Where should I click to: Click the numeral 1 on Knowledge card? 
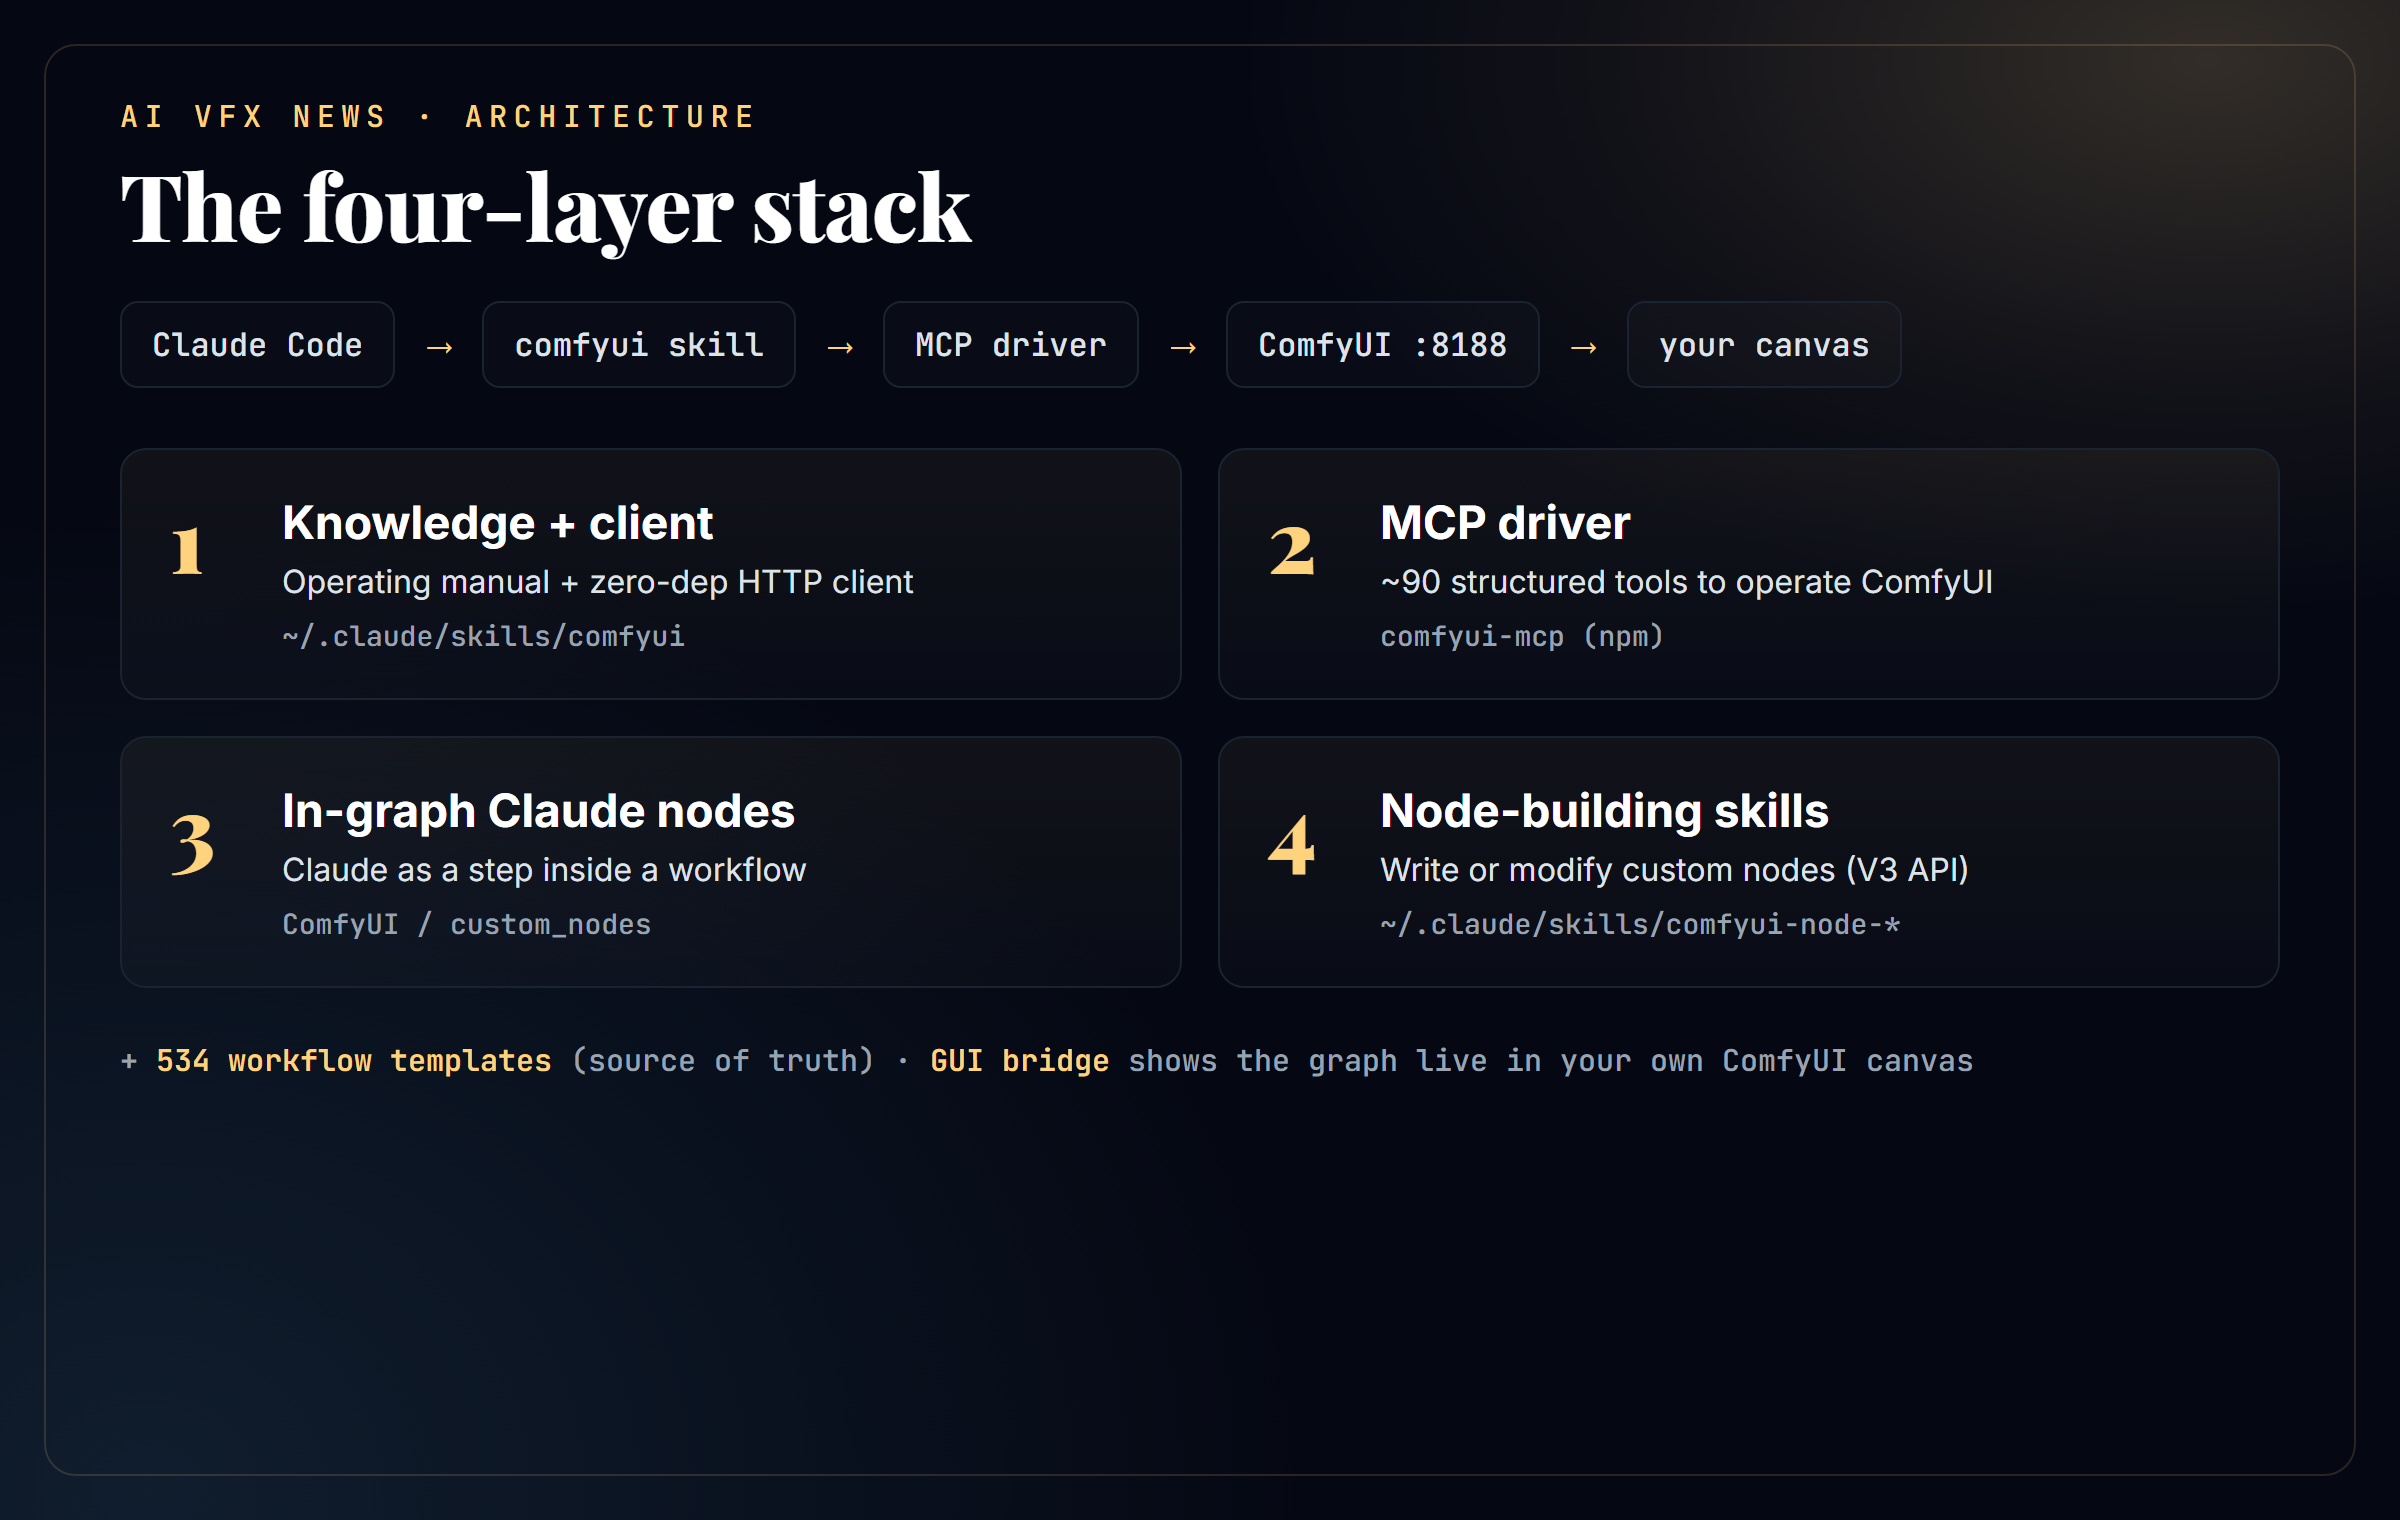(187, 551)
